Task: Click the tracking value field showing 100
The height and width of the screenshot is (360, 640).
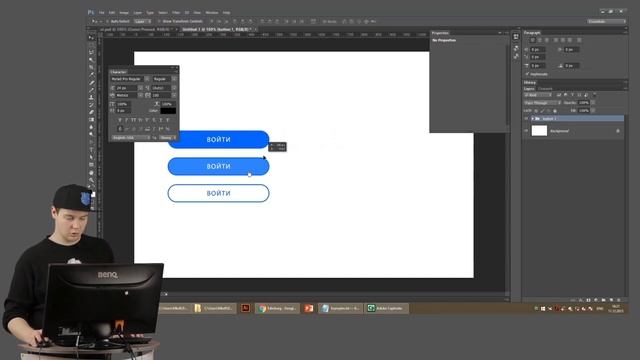Action: (x=161, y=95)
